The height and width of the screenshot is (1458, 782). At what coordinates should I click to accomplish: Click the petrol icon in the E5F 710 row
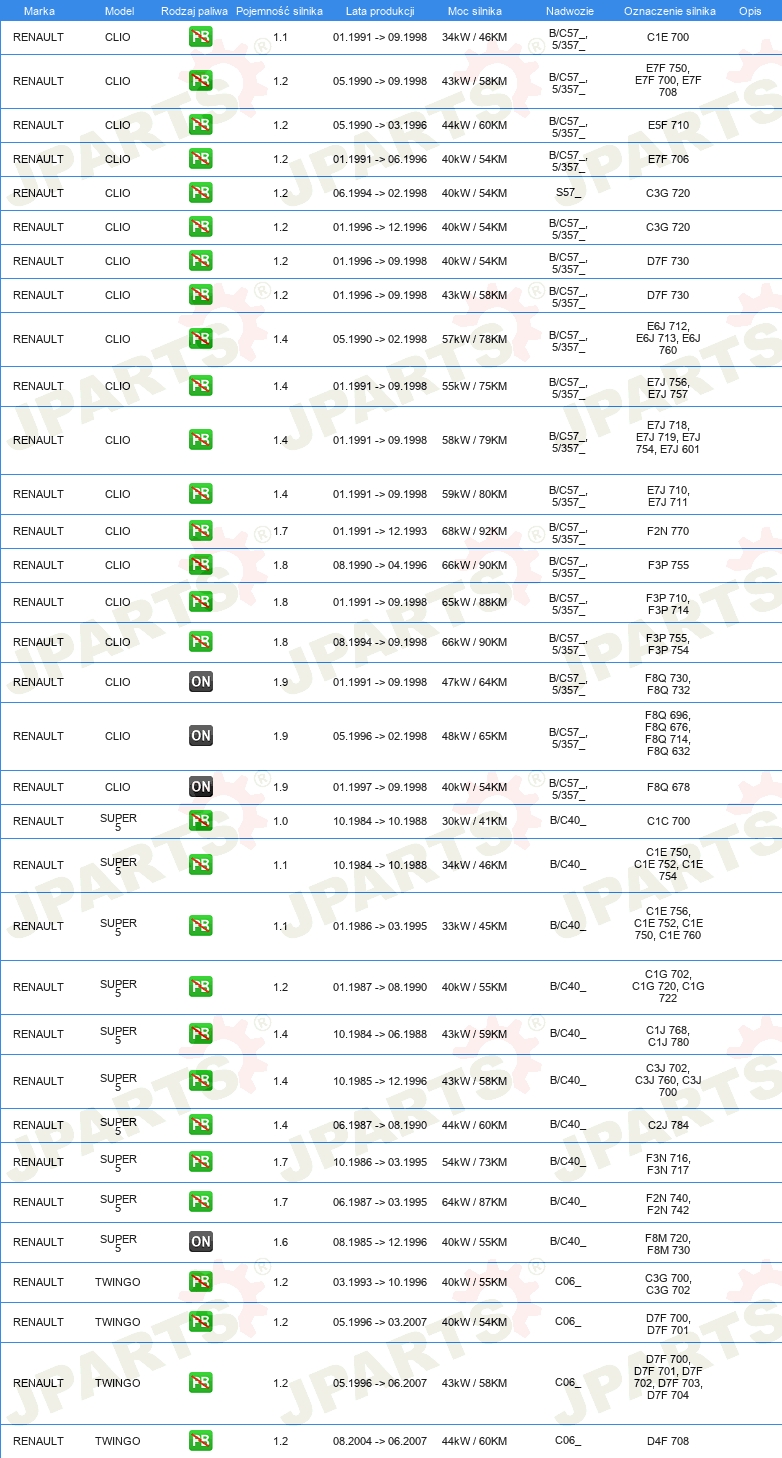(201, 125)
